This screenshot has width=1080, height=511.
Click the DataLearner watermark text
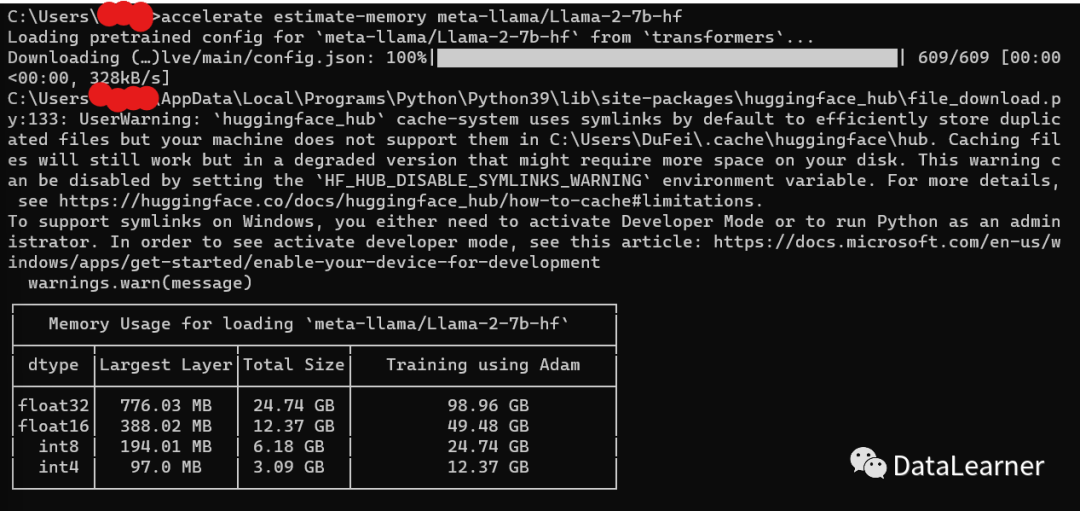pyautogui.click(x=968, y=466)
